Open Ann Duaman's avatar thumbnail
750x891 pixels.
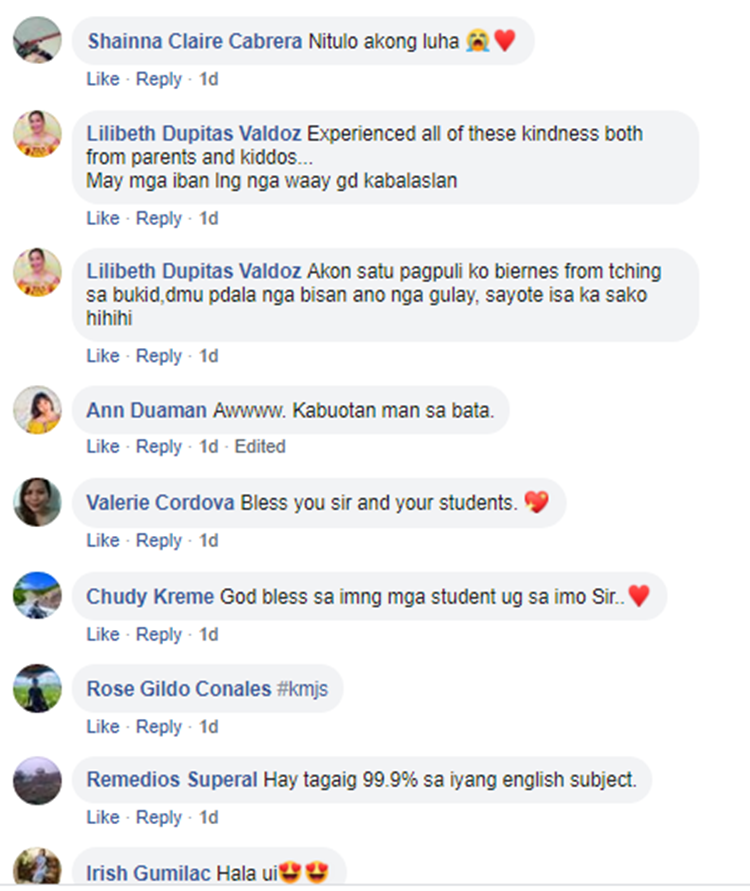[37, 410]
